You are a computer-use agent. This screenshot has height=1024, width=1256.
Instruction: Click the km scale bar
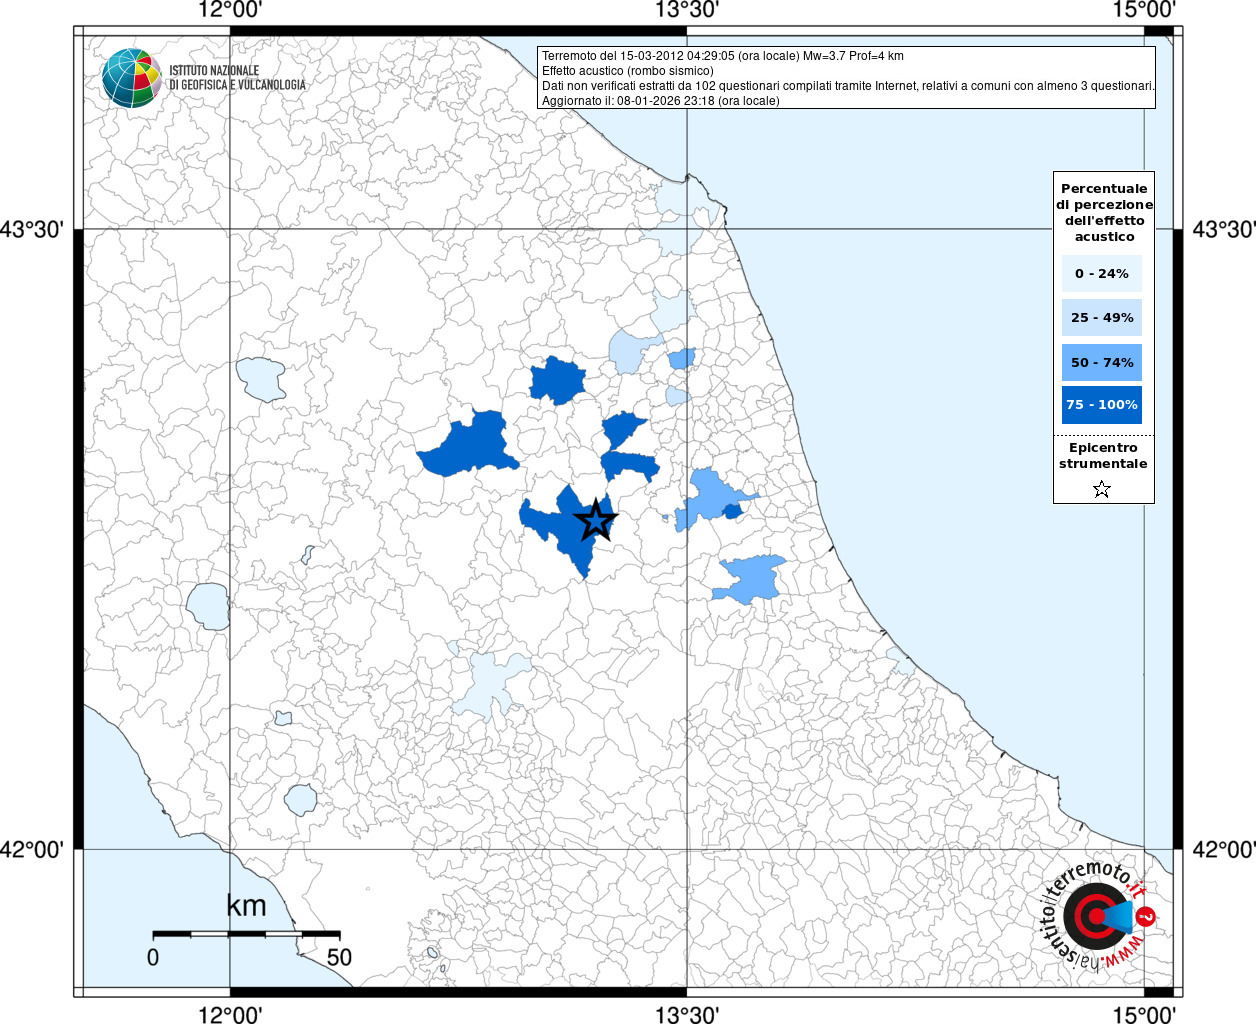[x=246, y=934]
